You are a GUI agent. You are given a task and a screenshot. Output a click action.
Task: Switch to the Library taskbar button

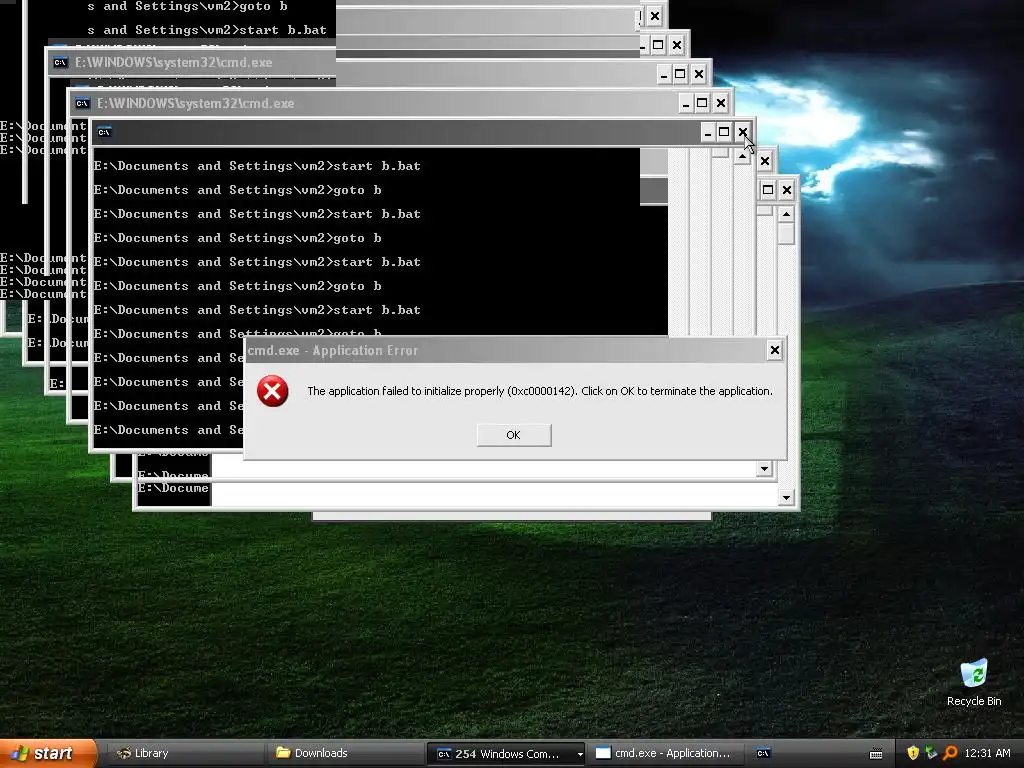point(186,753)
